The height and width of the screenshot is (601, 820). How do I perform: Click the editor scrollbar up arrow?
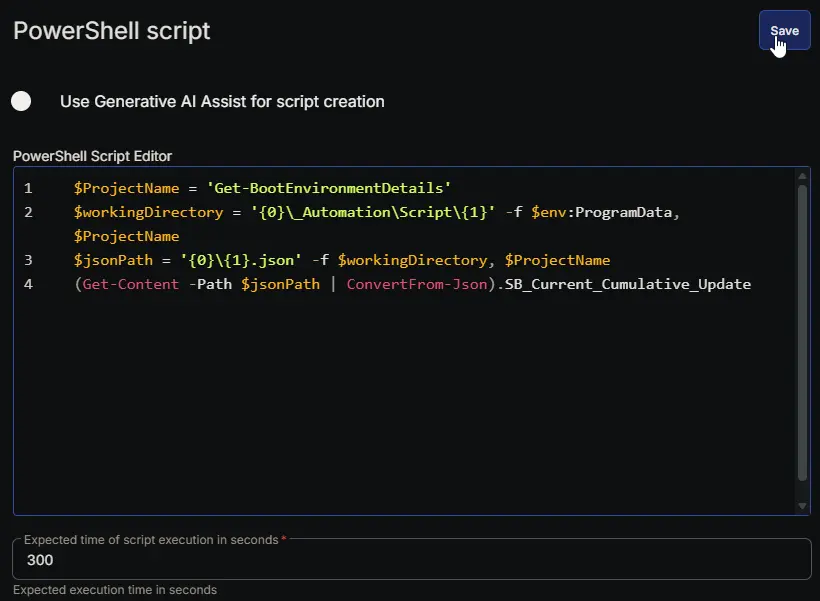(x=802, y=176)
